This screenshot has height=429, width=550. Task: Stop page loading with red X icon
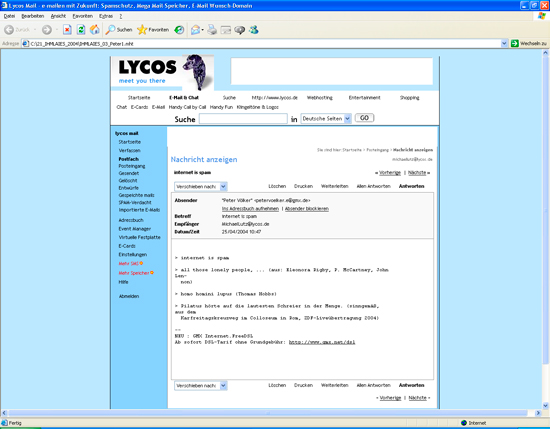coord(67,30)
